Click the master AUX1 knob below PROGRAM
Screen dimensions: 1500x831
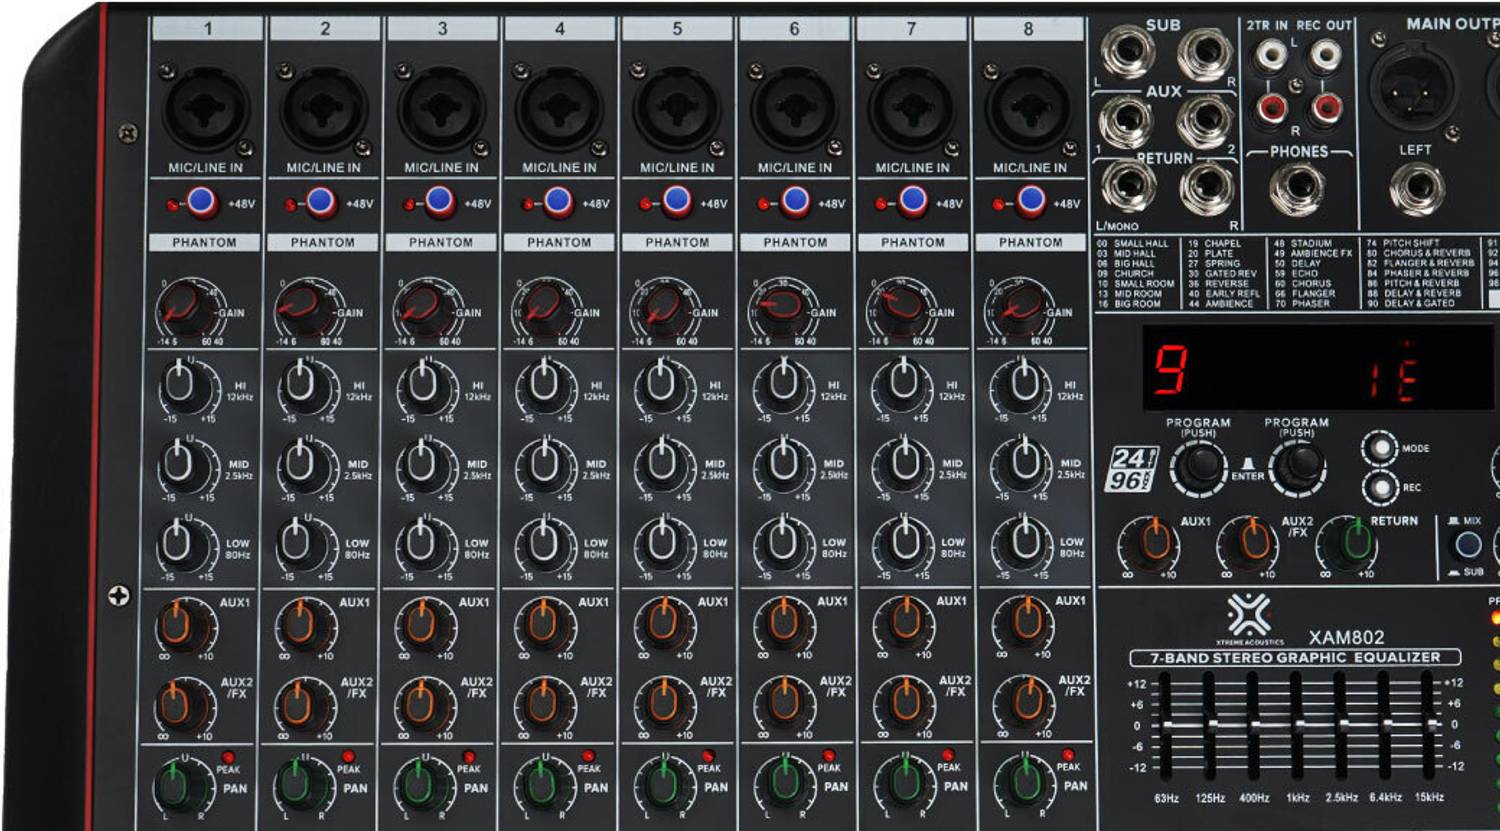pos(1152,543)
